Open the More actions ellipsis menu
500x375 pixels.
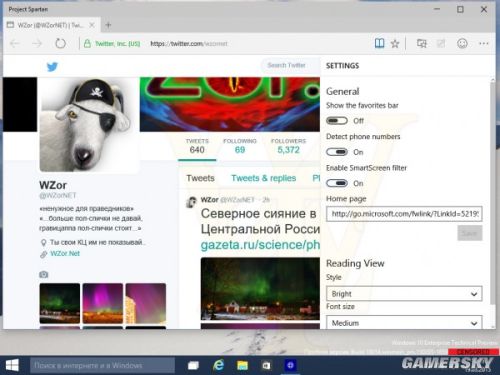(483, 43)
